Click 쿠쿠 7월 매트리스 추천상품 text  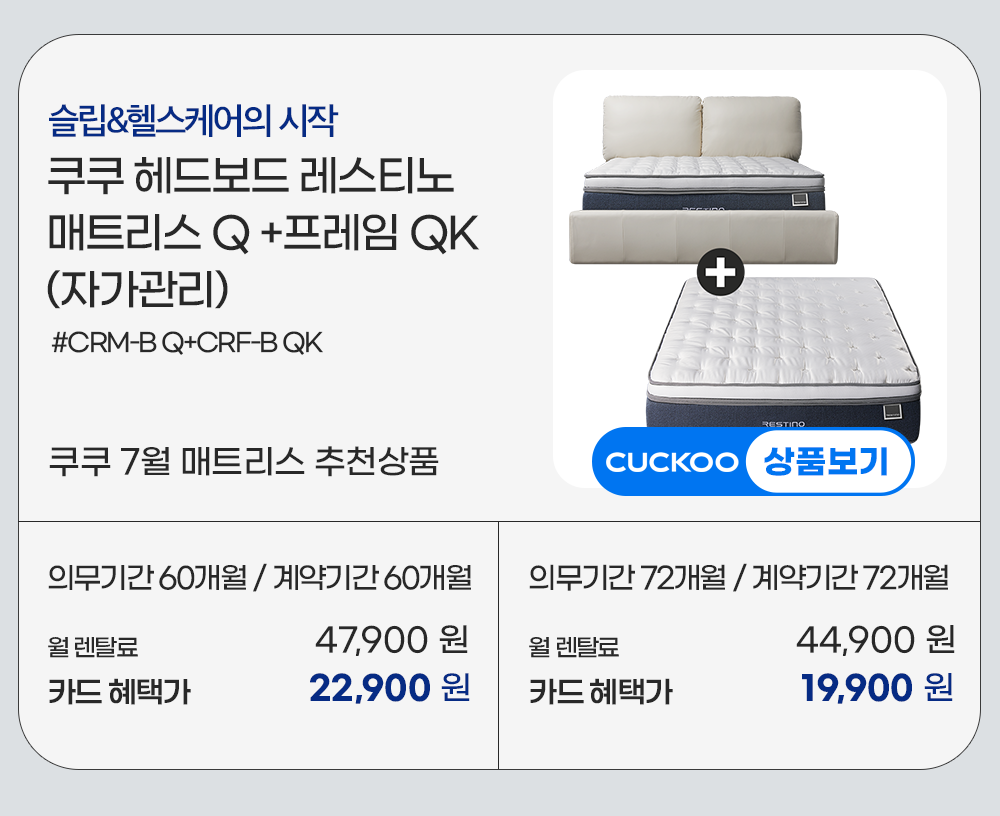[x=243, y=463]
